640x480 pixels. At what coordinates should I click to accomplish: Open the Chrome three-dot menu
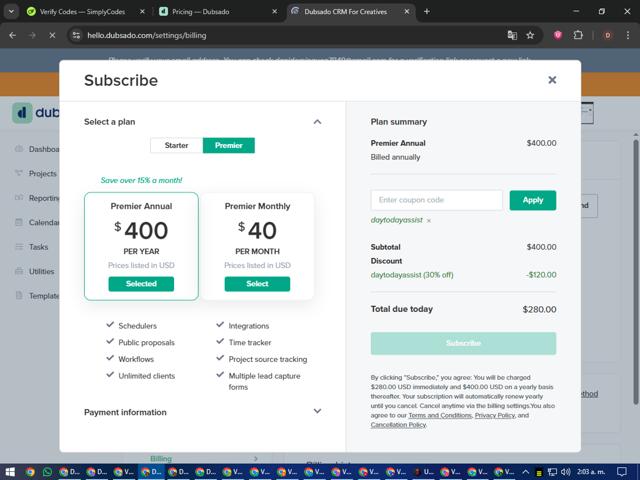(628, 36)
